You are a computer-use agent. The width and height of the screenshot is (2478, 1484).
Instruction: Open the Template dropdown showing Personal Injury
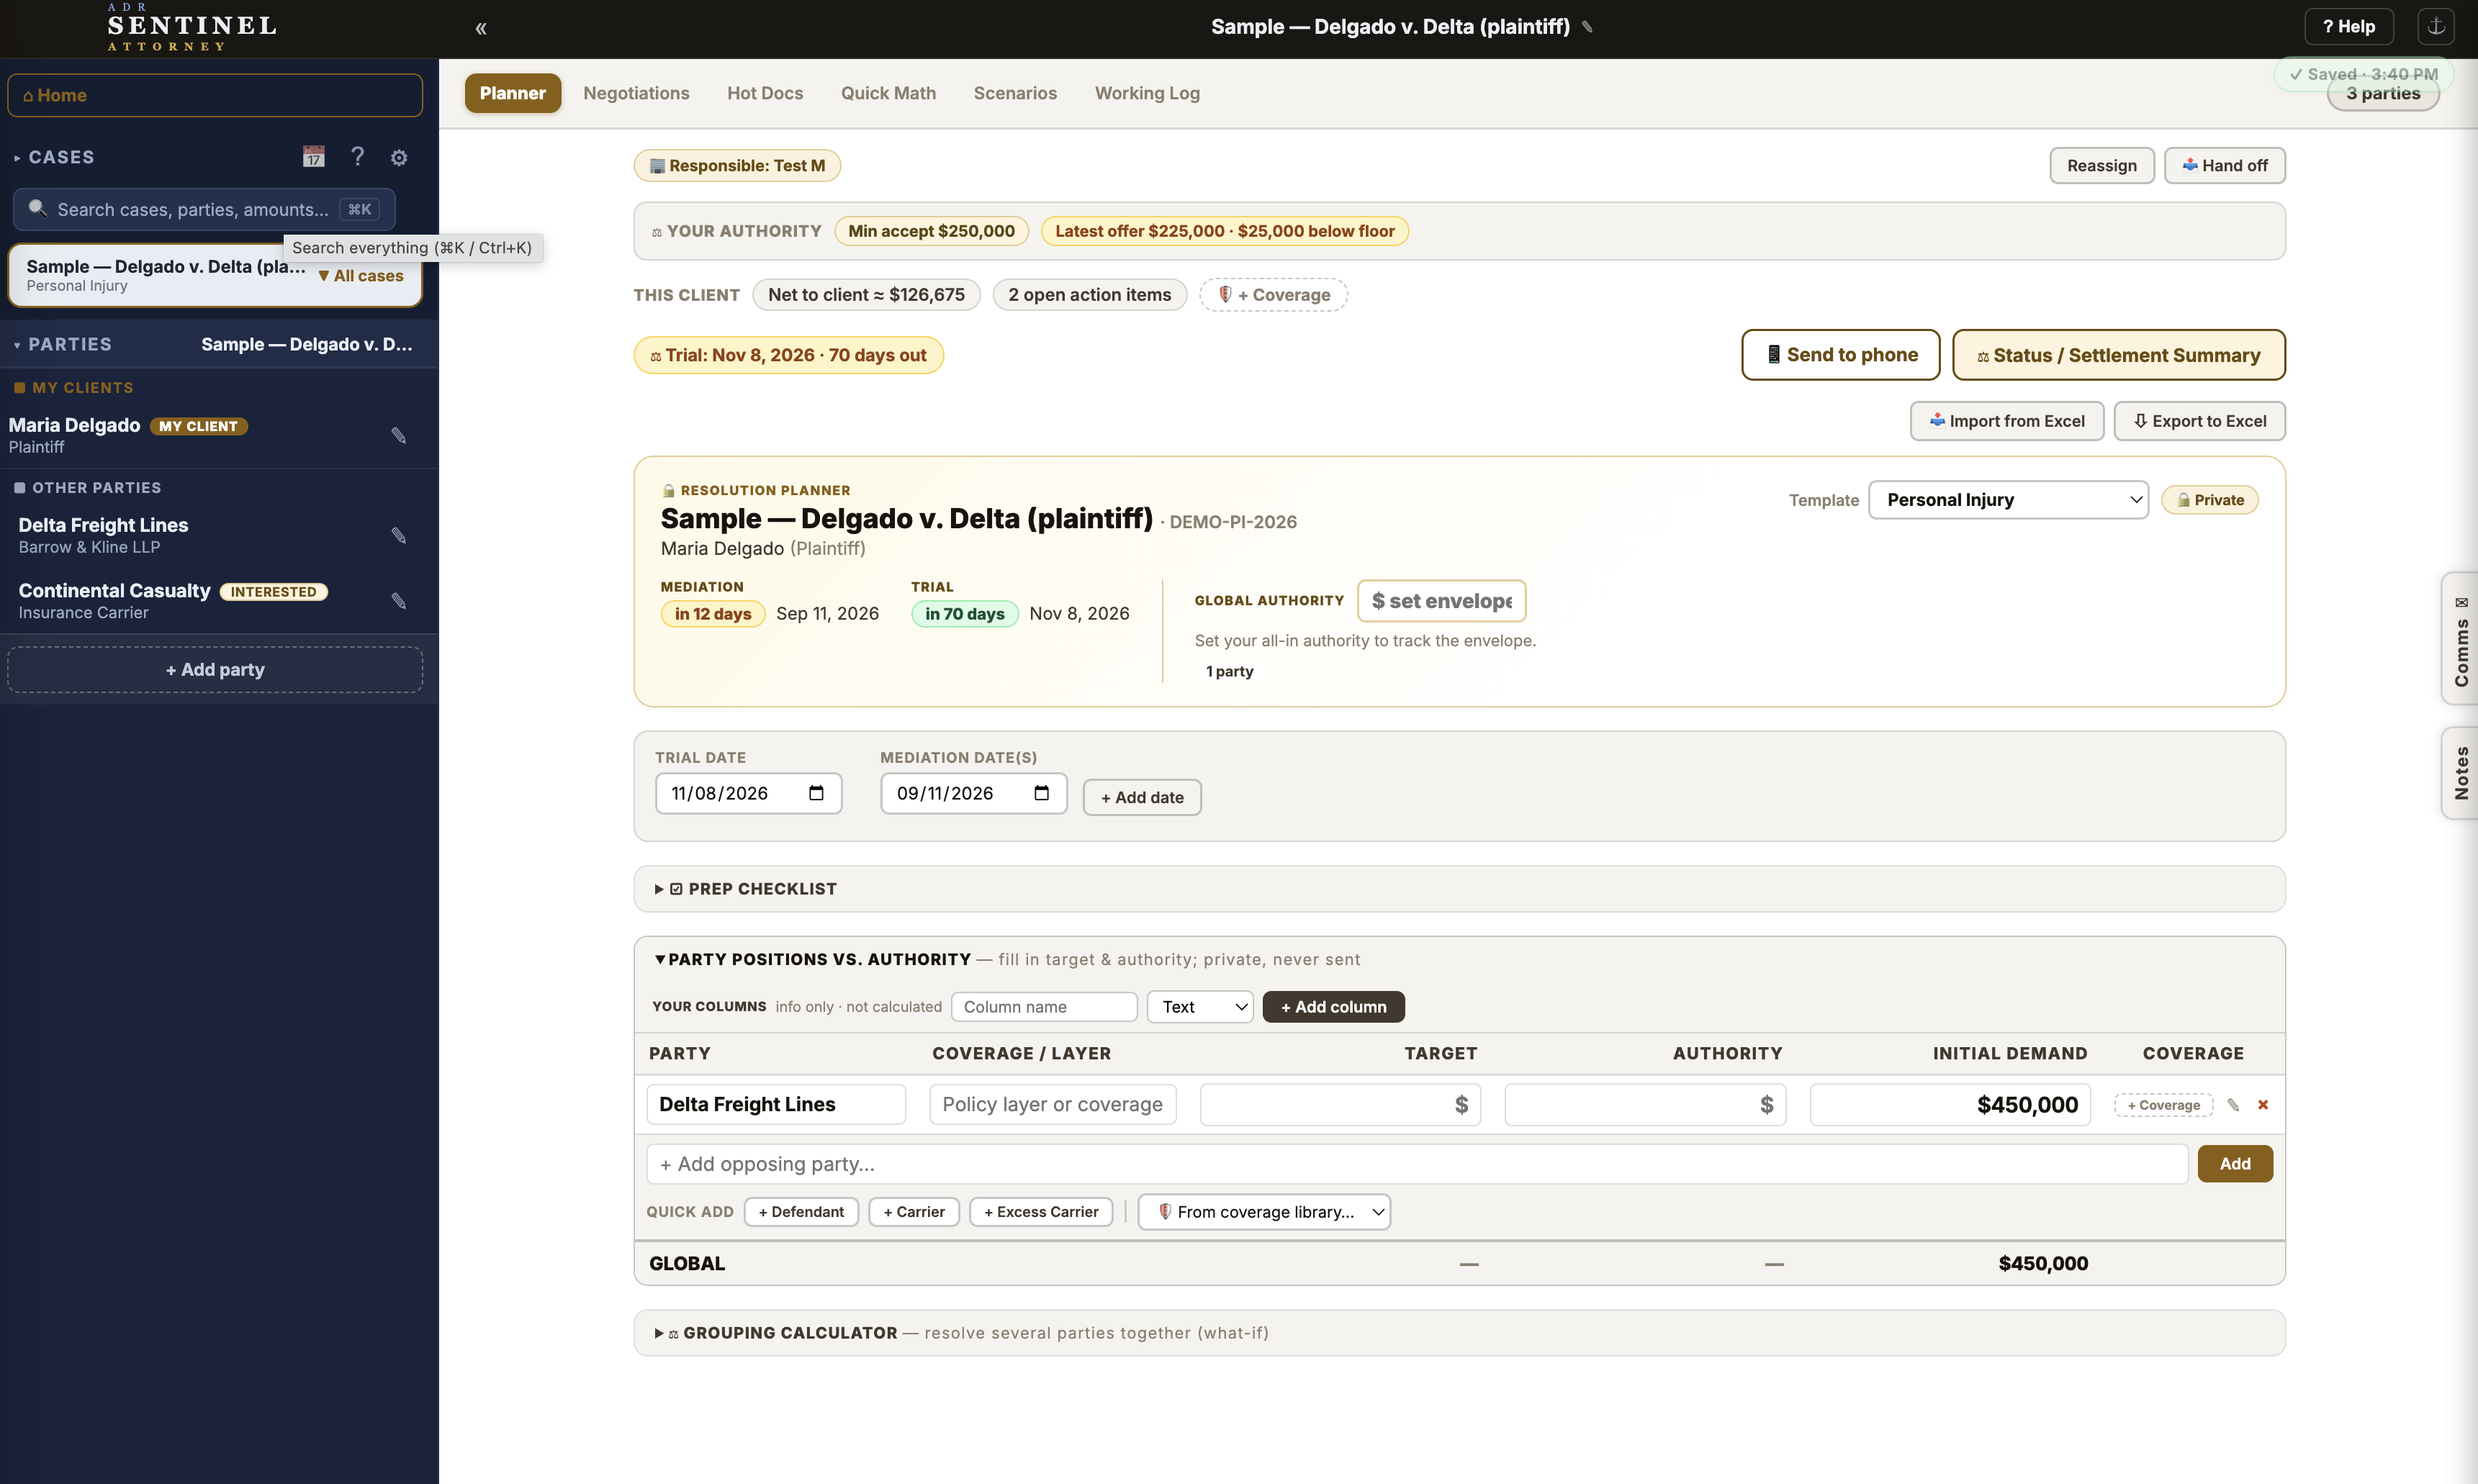[2008, 500]
